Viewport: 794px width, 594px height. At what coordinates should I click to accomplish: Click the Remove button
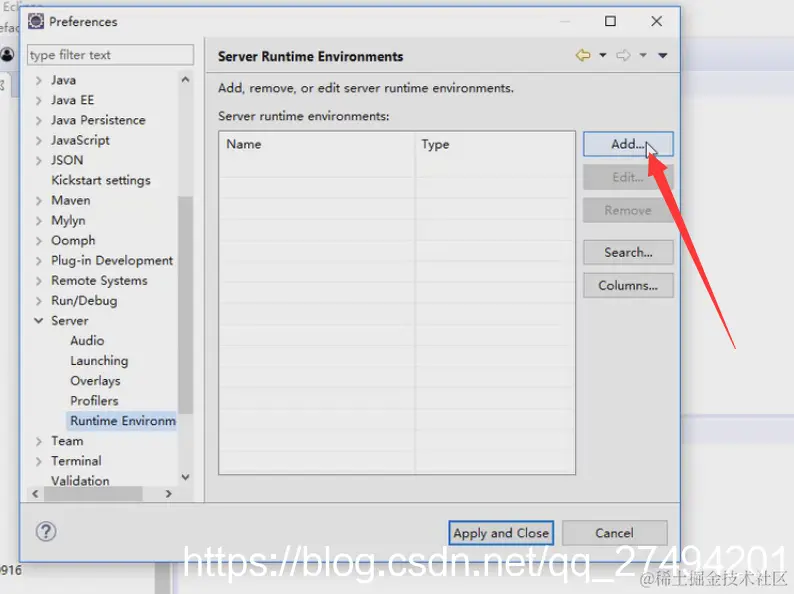(628, 210)
